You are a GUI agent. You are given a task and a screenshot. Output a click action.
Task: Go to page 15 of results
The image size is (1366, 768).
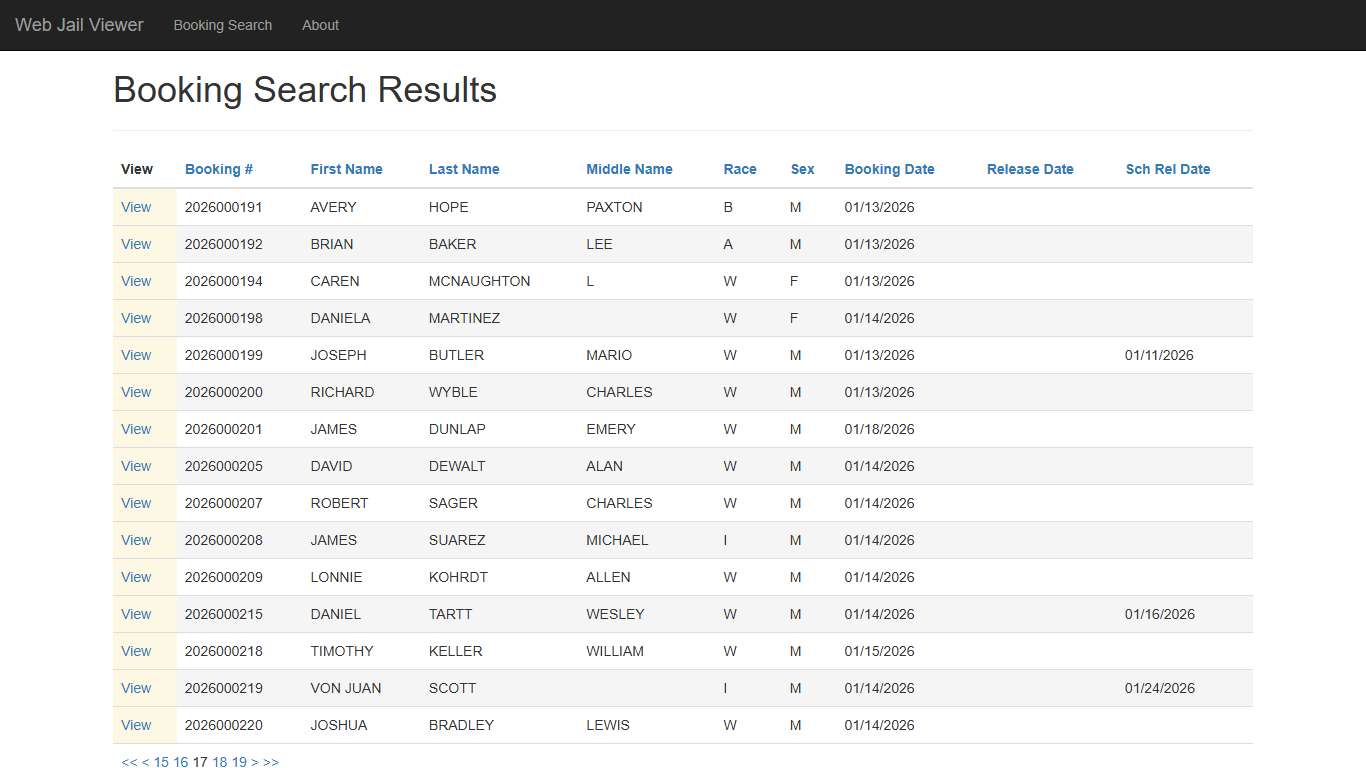pos(162,762)
